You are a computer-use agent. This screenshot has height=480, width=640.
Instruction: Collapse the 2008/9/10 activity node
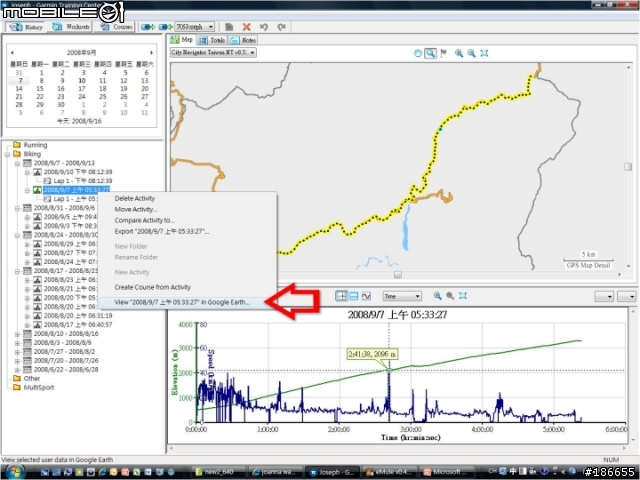[27, 172]
